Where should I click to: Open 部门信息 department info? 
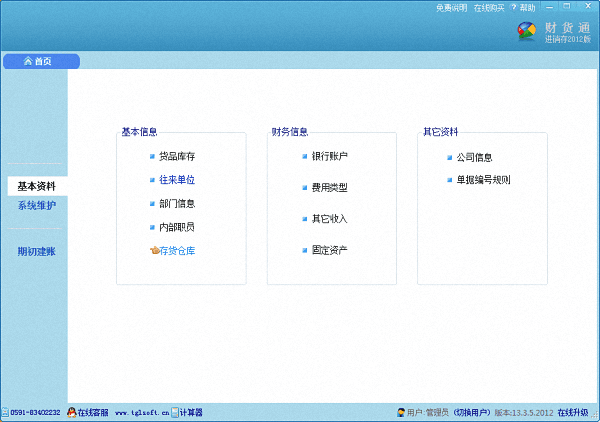(177, 203)
